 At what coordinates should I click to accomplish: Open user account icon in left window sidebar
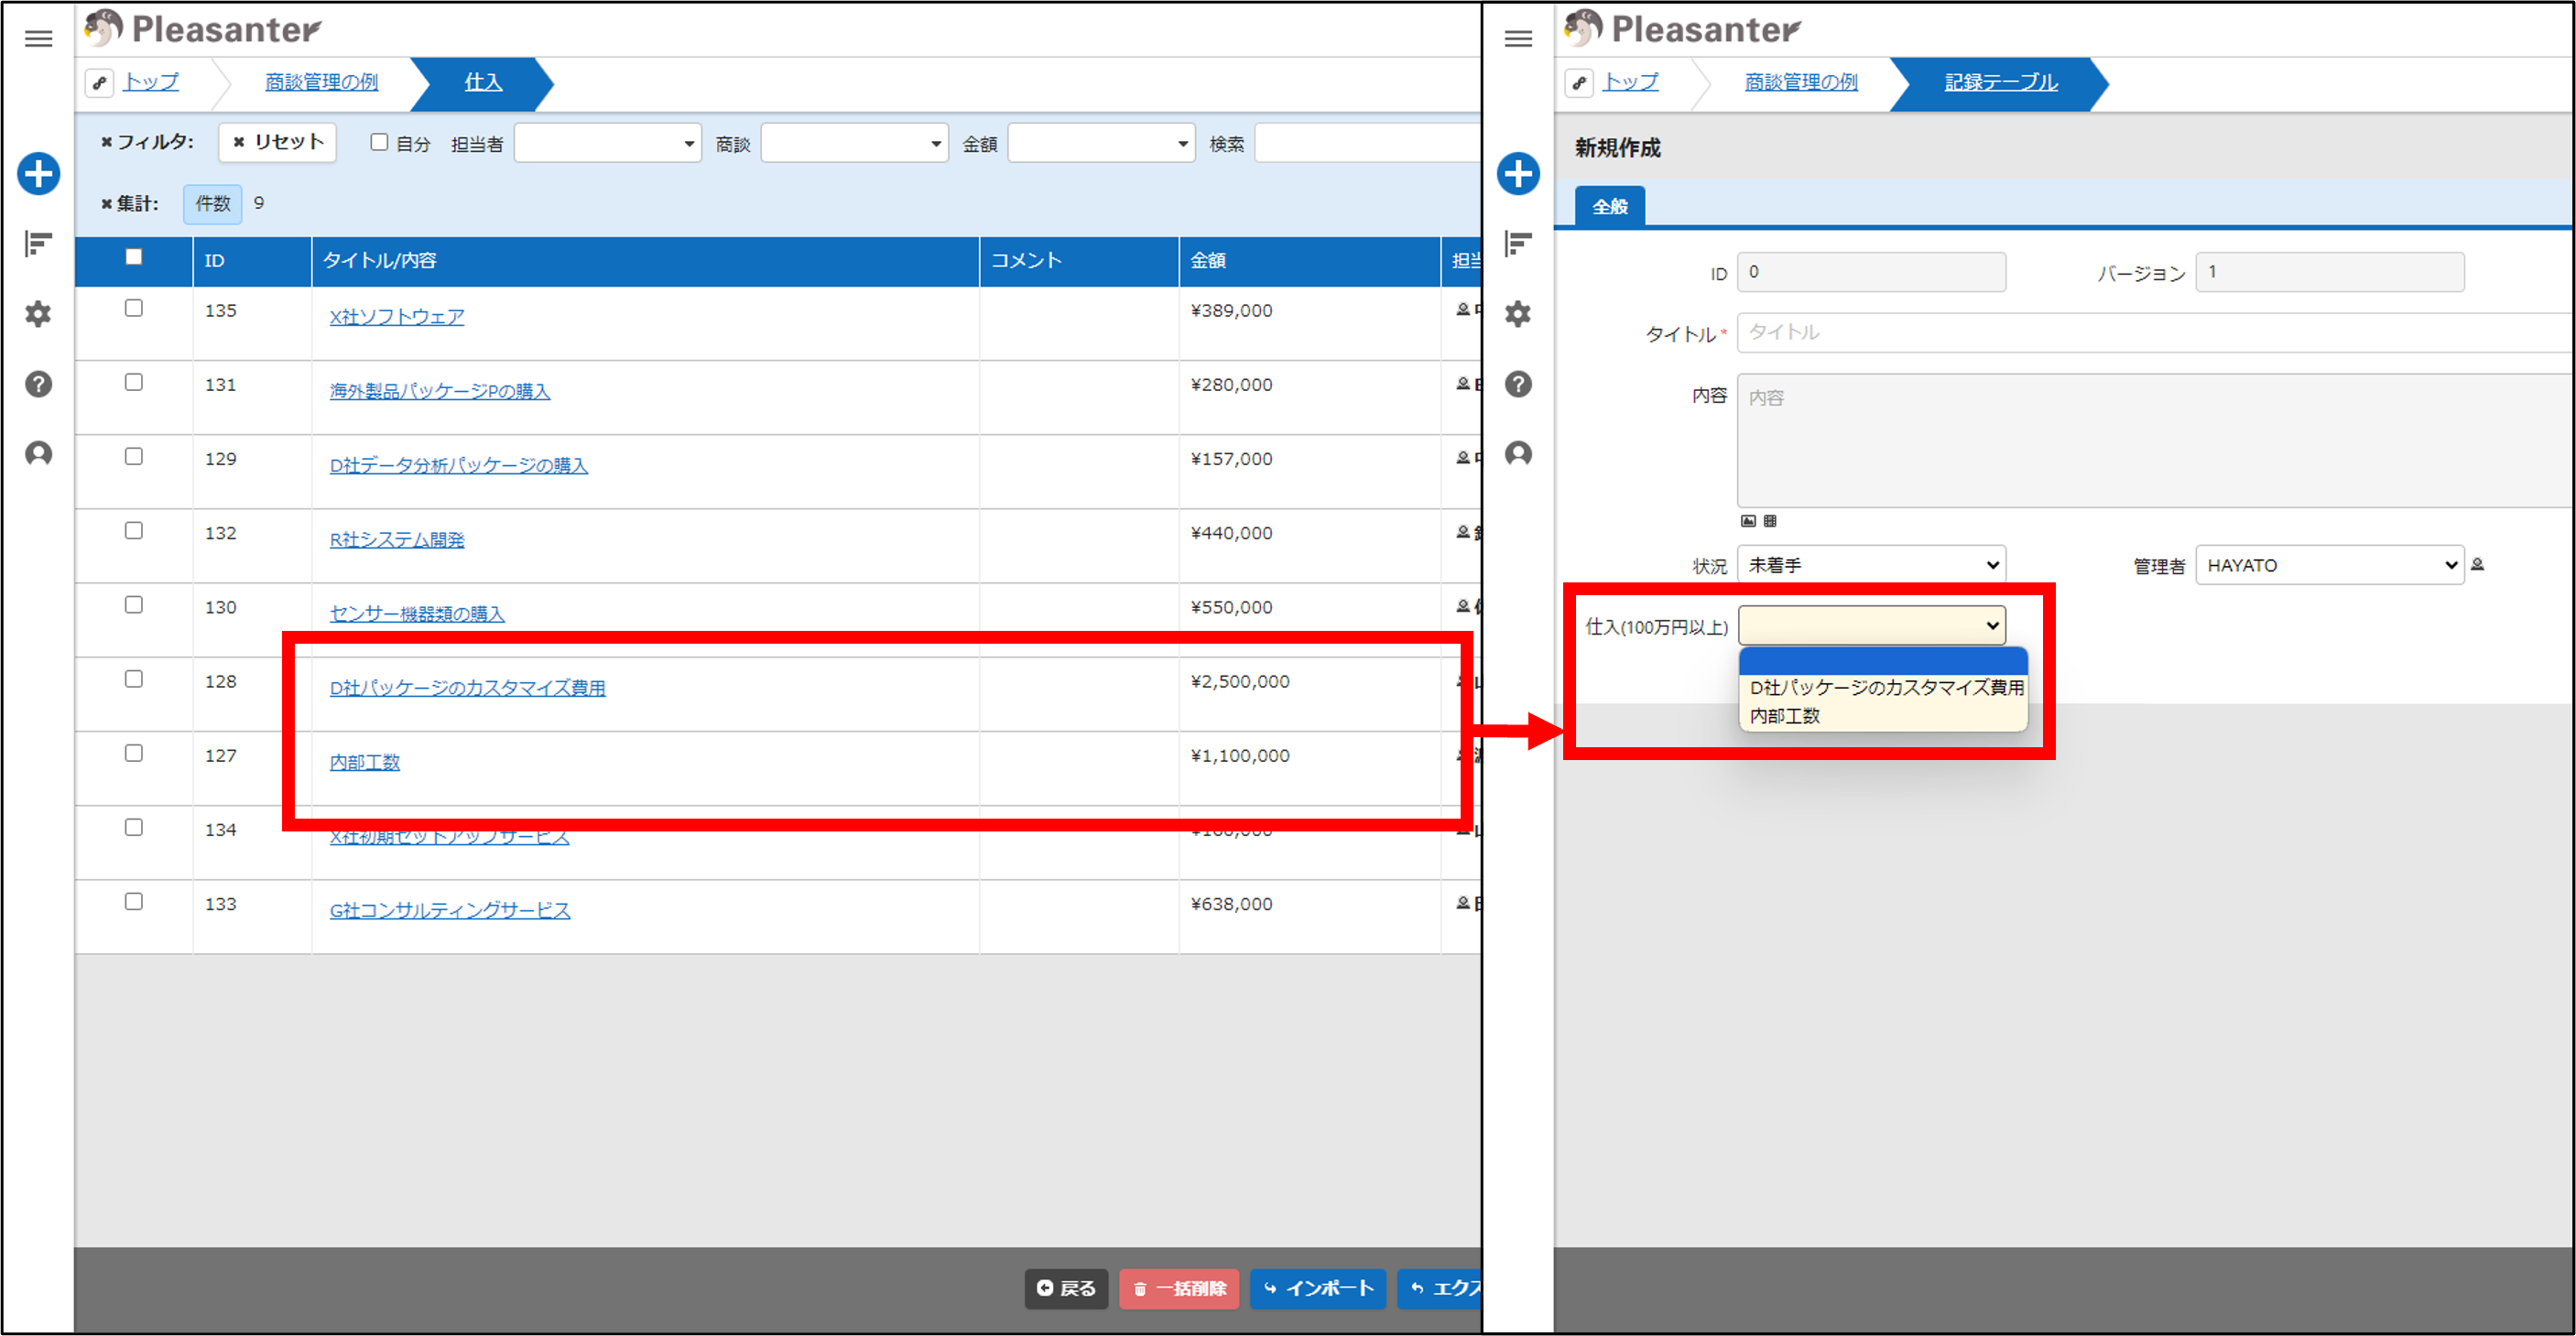pos(38,454)
